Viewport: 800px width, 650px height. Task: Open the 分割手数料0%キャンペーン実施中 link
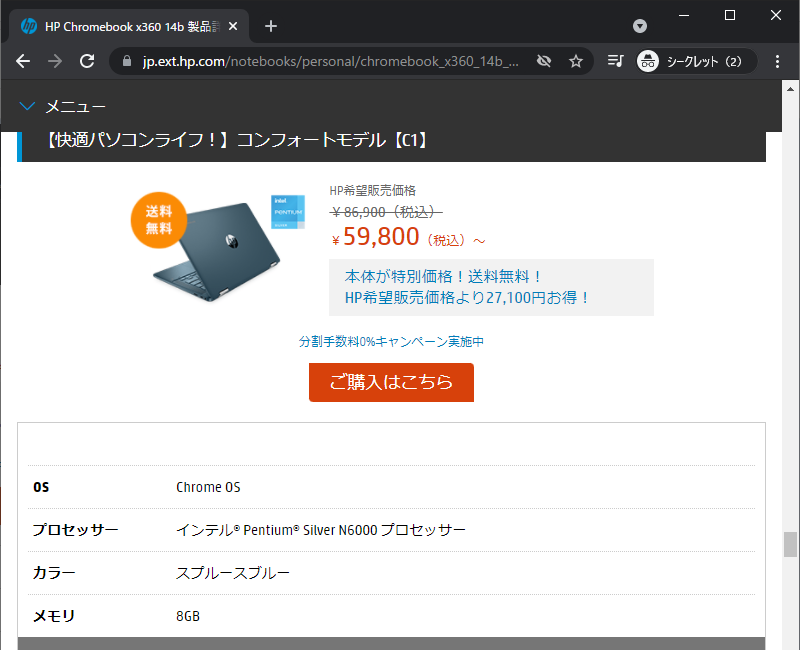391,341
